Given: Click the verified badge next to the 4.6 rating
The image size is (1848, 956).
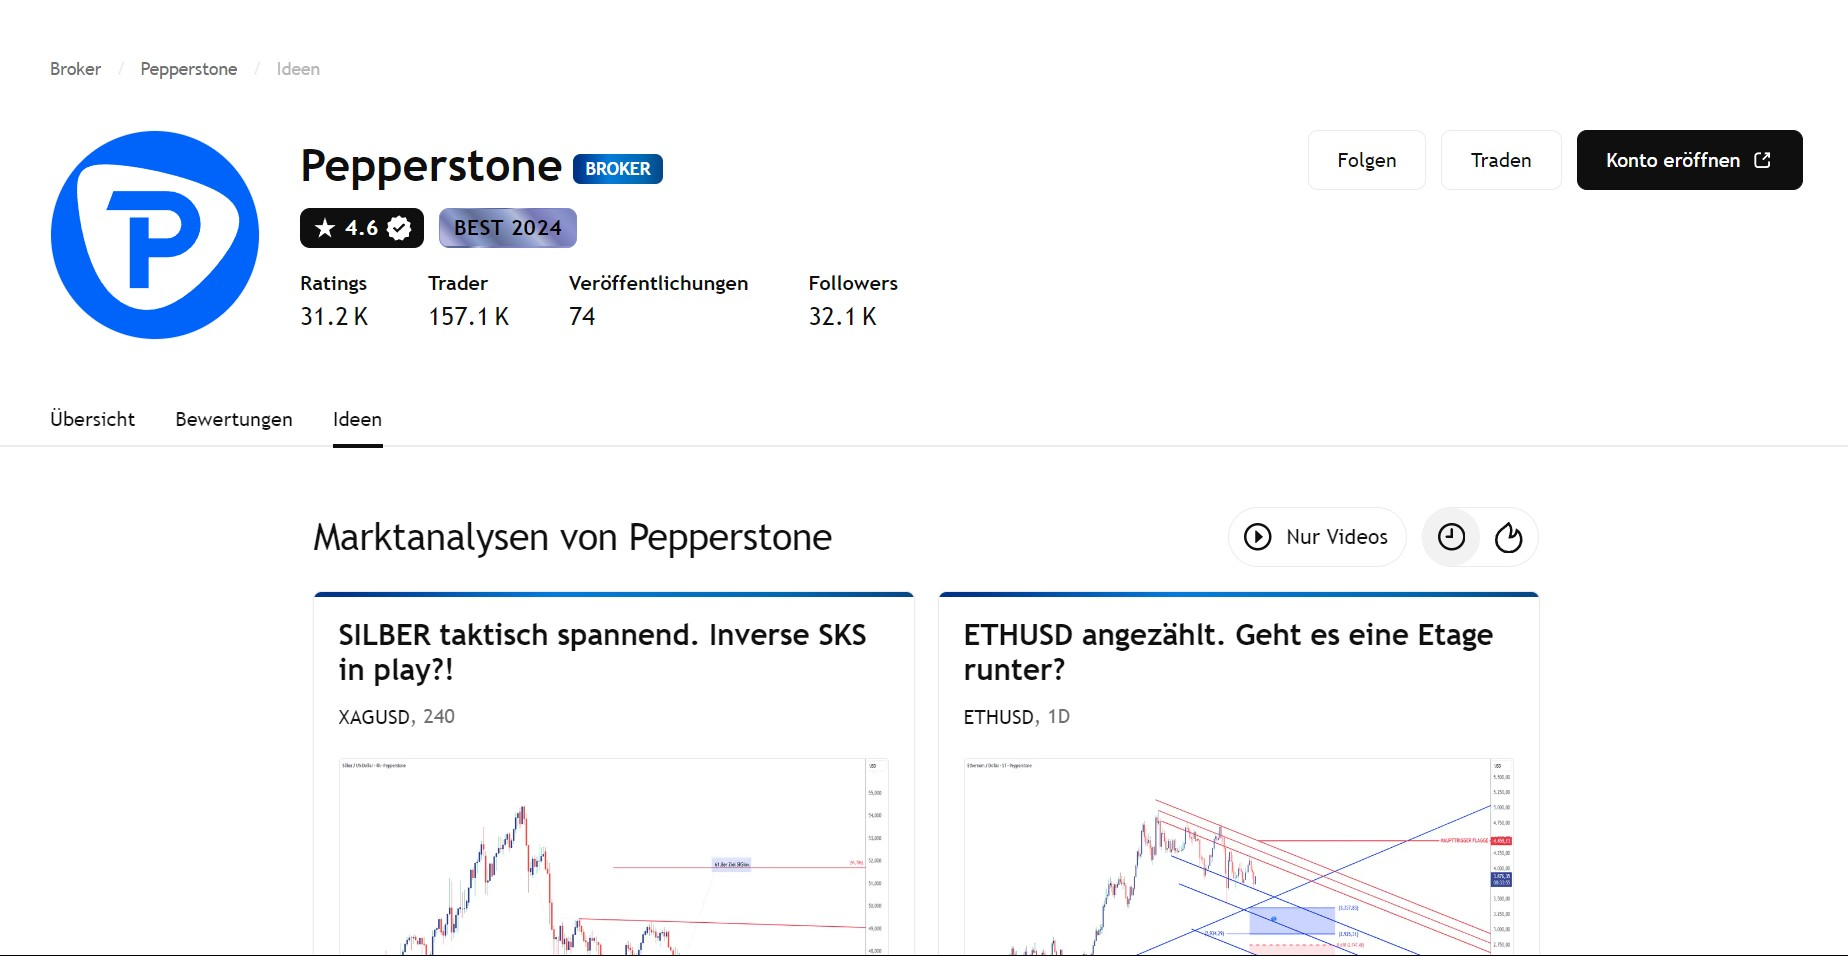Looking at the screenshot, I should tap(398, 228).
